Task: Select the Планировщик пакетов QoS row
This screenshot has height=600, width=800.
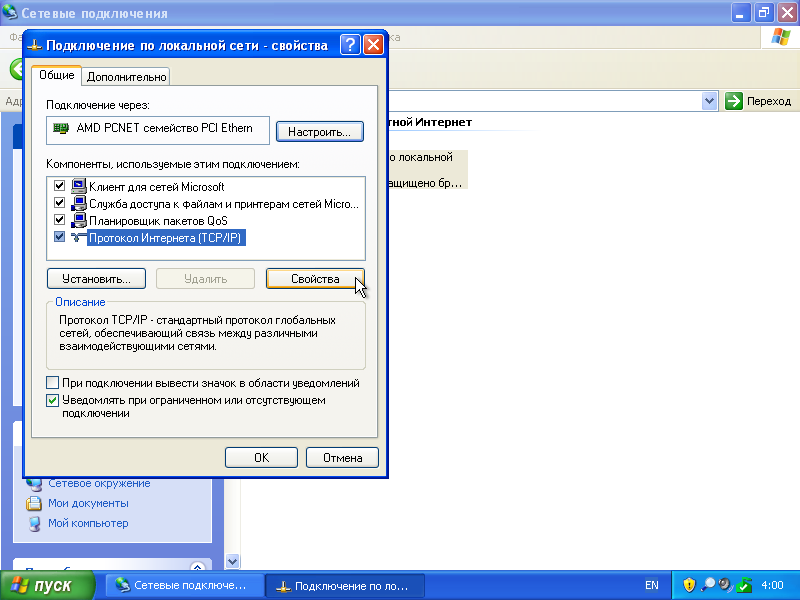Action: (206, 220)
